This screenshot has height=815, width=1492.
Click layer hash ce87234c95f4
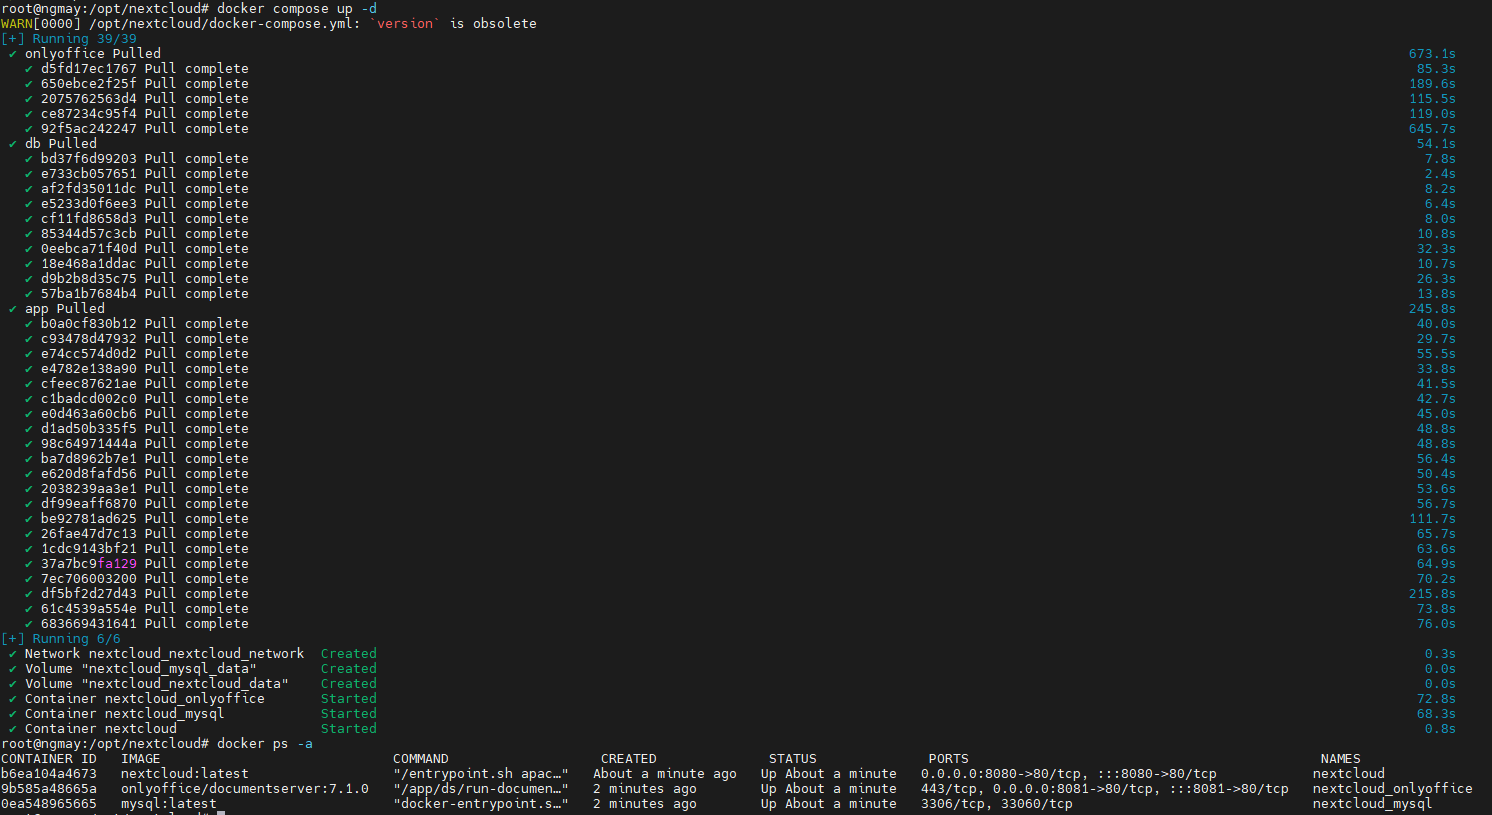tap(89, 113)
